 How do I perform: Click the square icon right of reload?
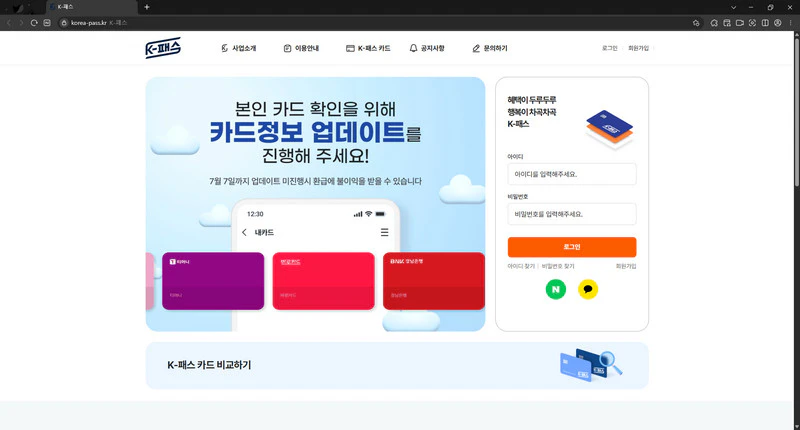coord(47,23)
